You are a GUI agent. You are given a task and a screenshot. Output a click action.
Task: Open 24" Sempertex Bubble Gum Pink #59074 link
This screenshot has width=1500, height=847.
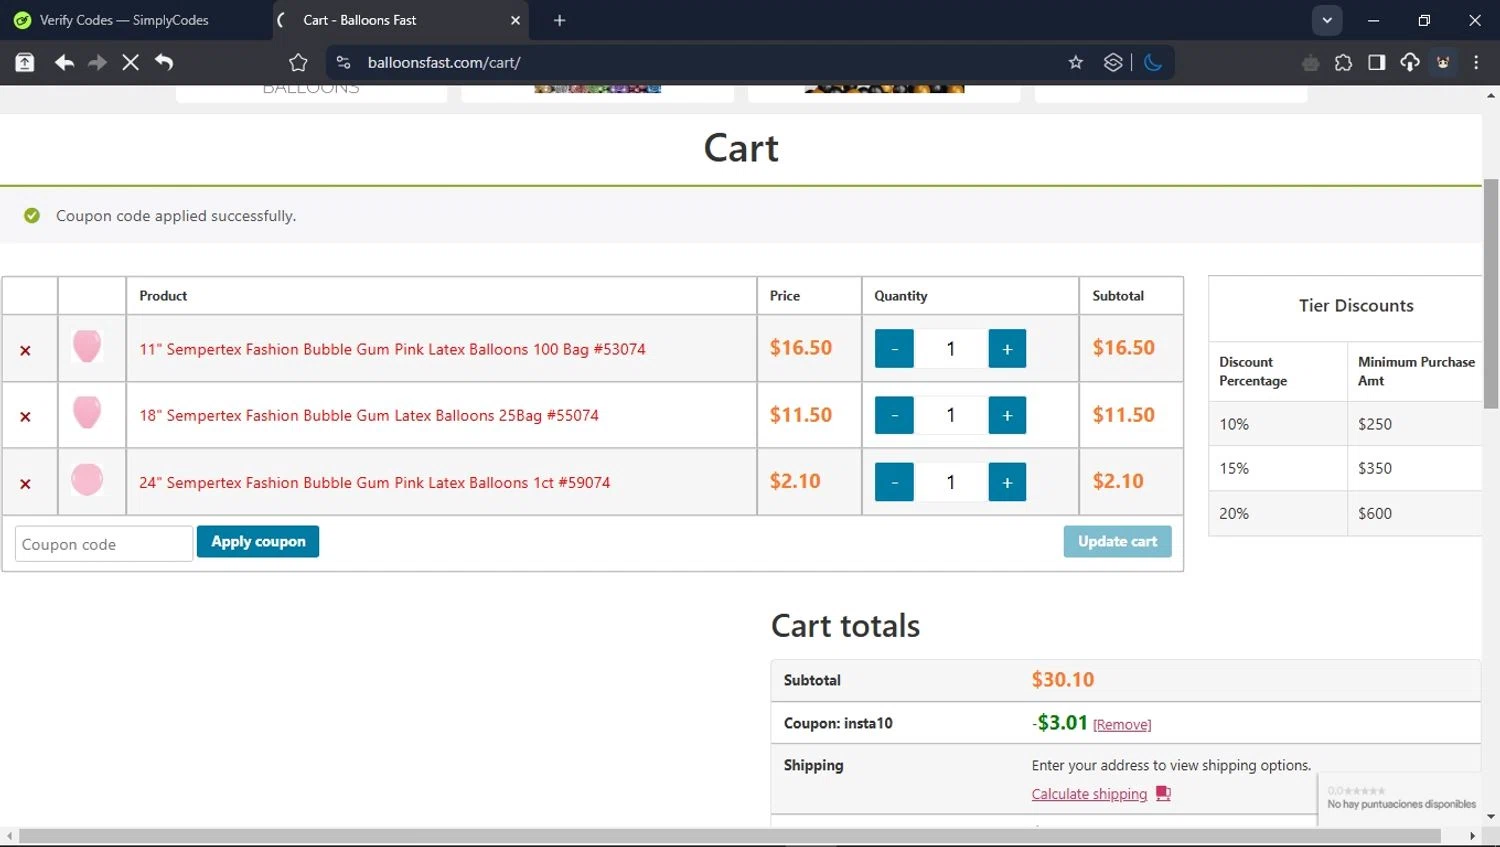coord(374,482)
